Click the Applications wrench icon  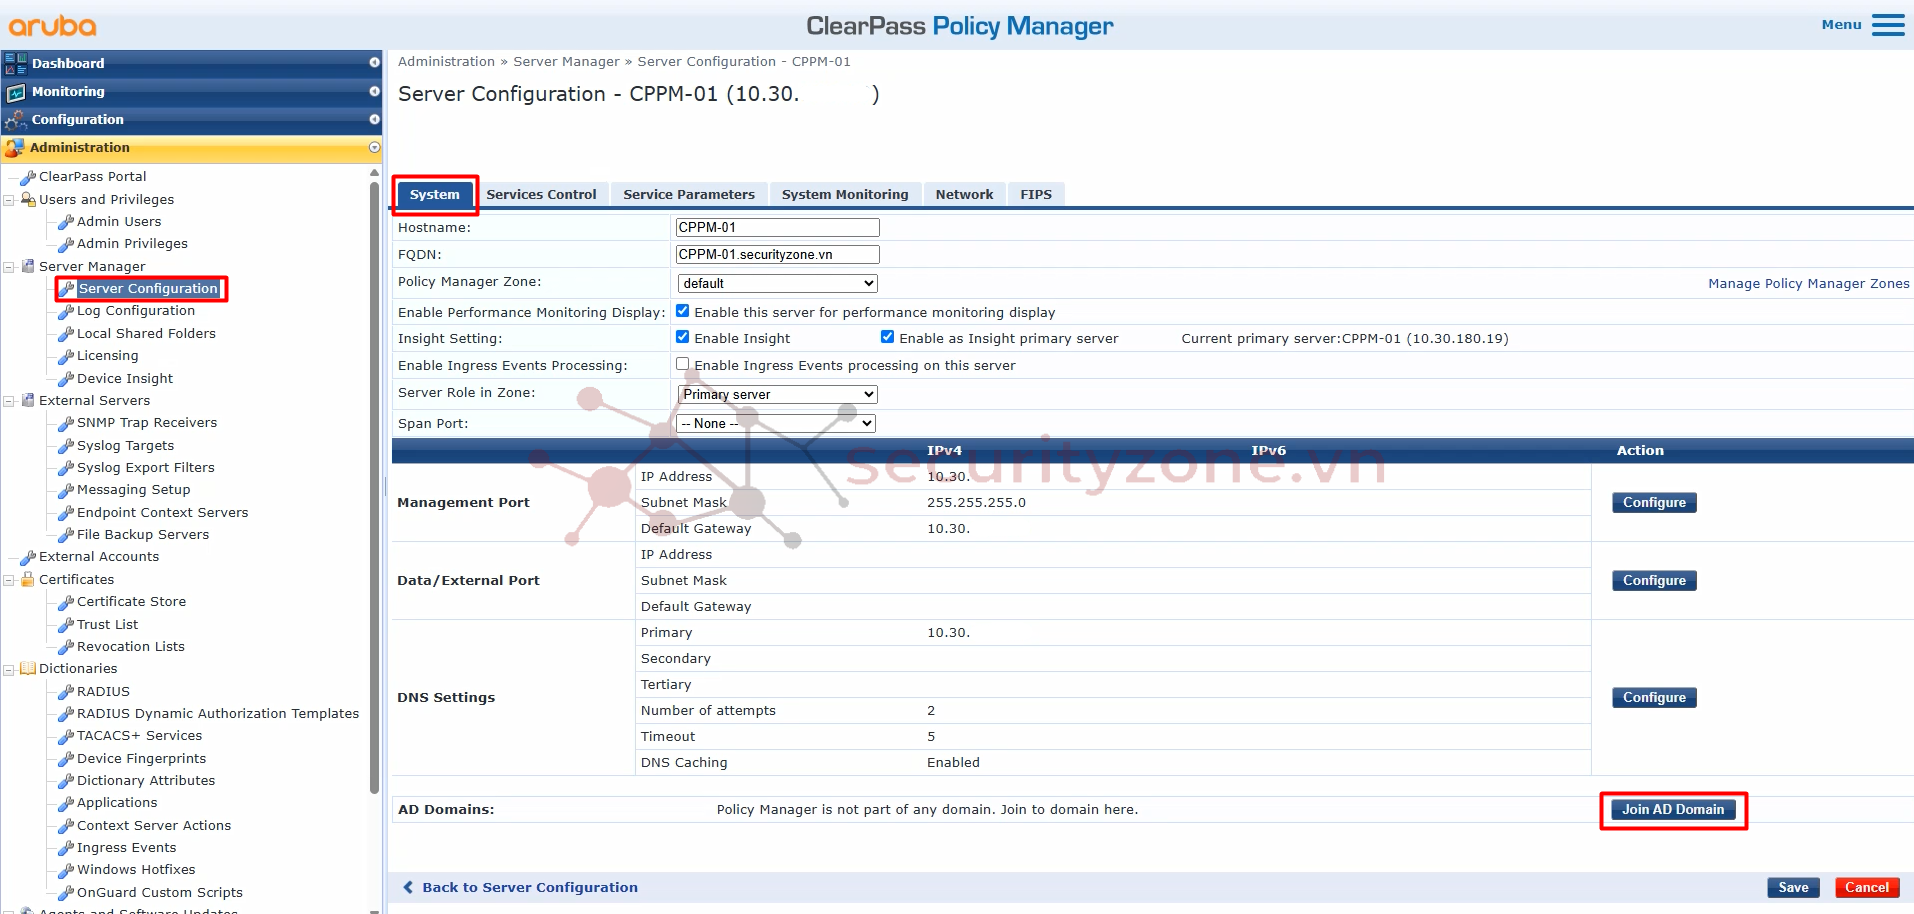(66, 803)
